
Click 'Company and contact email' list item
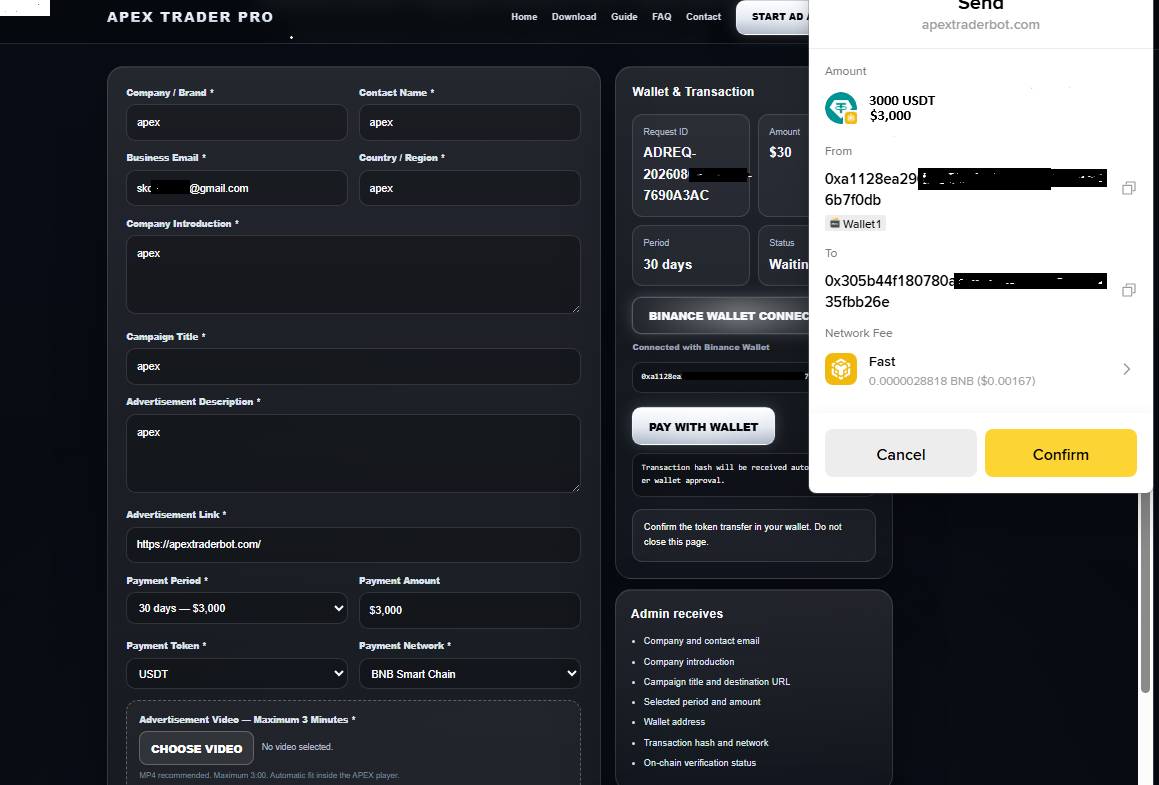701,641
